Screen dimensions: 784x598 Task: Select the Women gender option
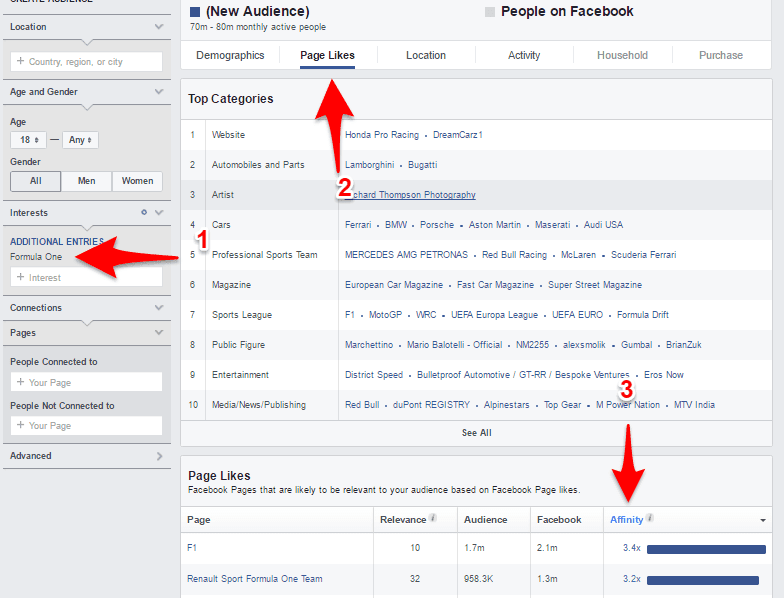coord(137,181)
